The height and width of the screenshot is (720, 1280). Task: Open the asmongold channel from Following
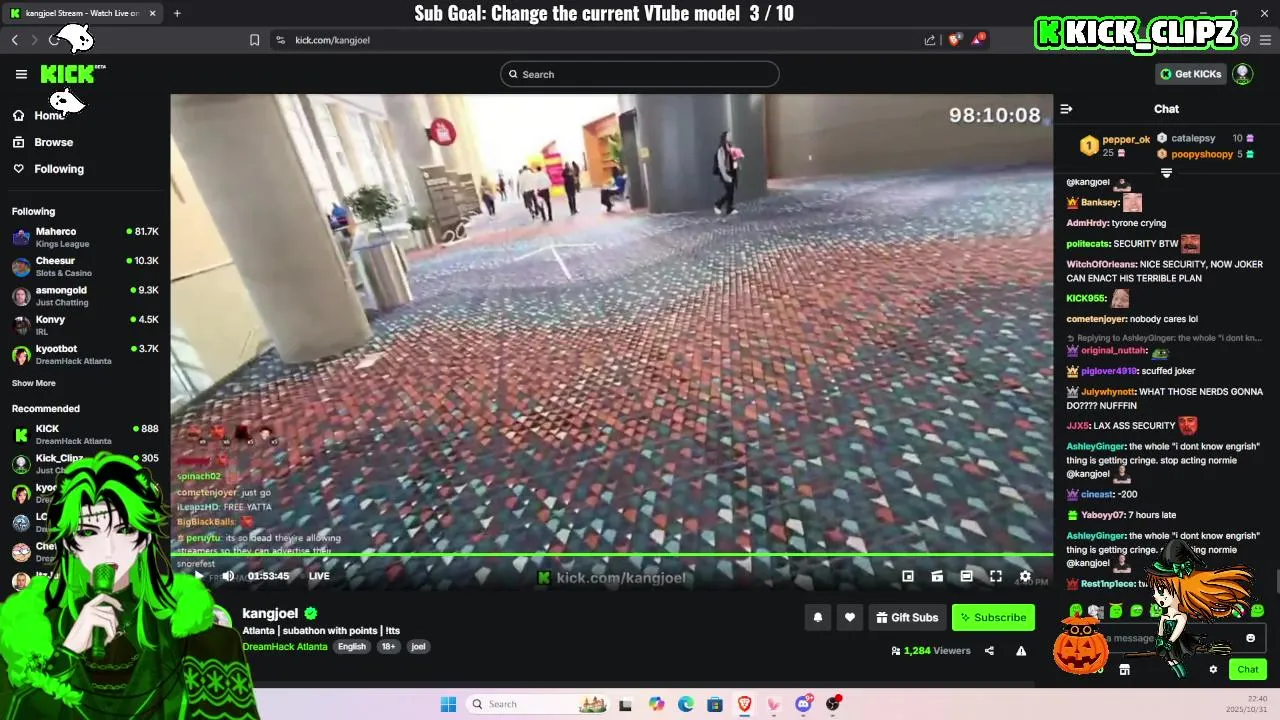pyautogui.click(x=85, y=295)
